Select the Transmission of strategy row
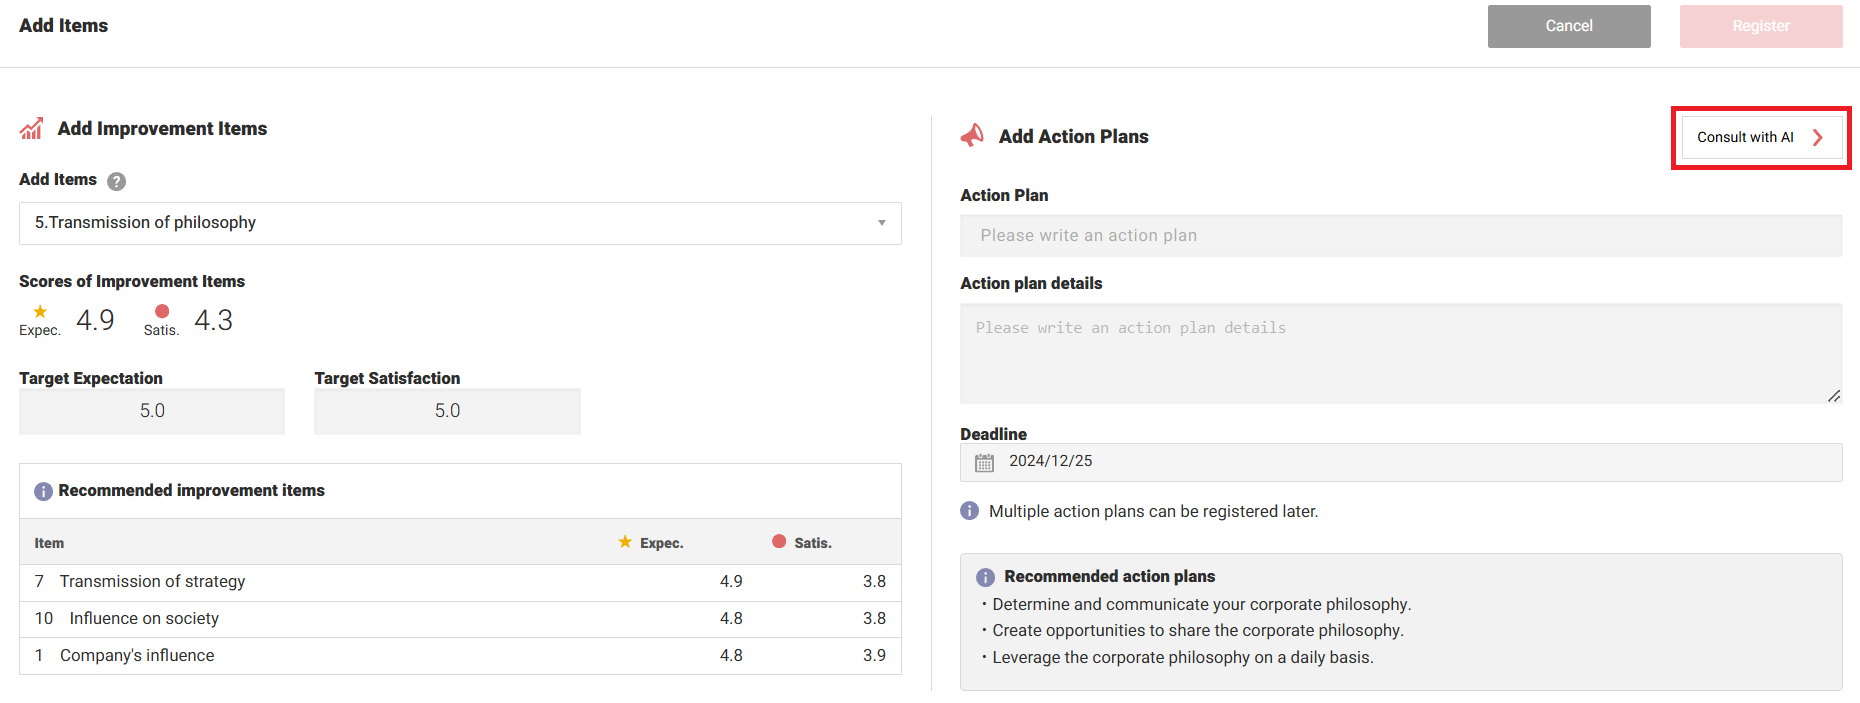 459,582
